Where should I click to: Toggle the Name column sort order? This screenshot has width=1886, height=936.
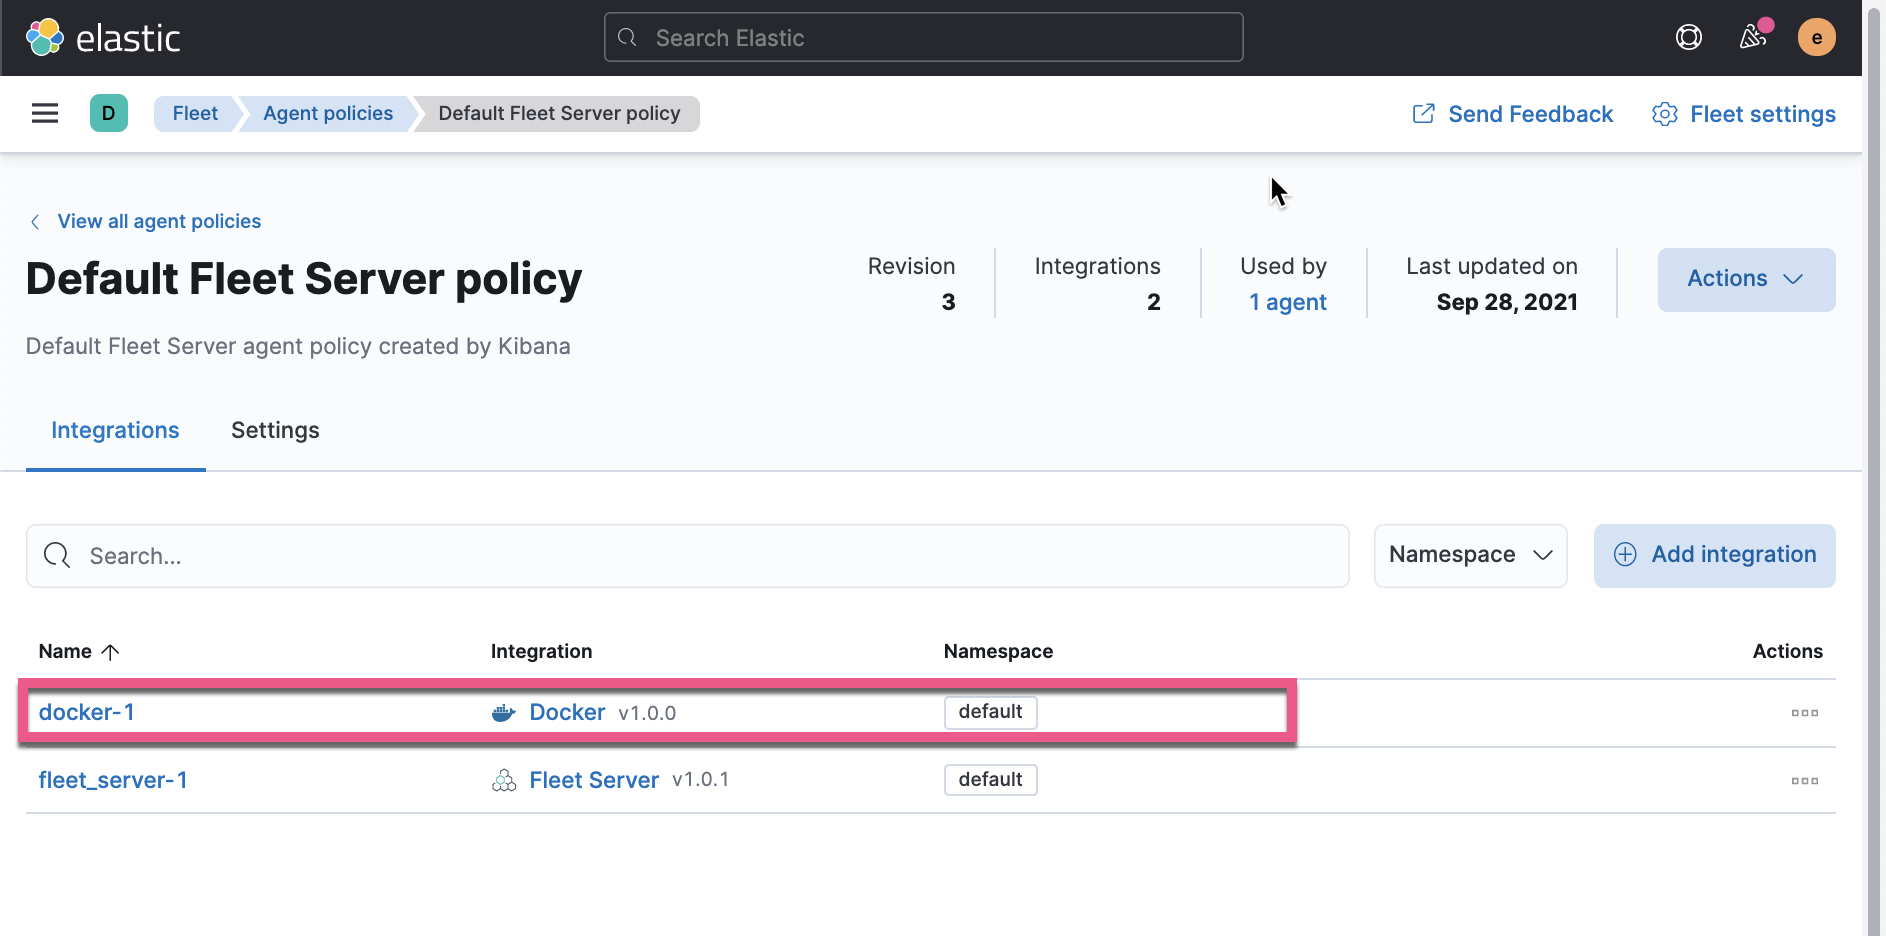[x=78, y=650]
